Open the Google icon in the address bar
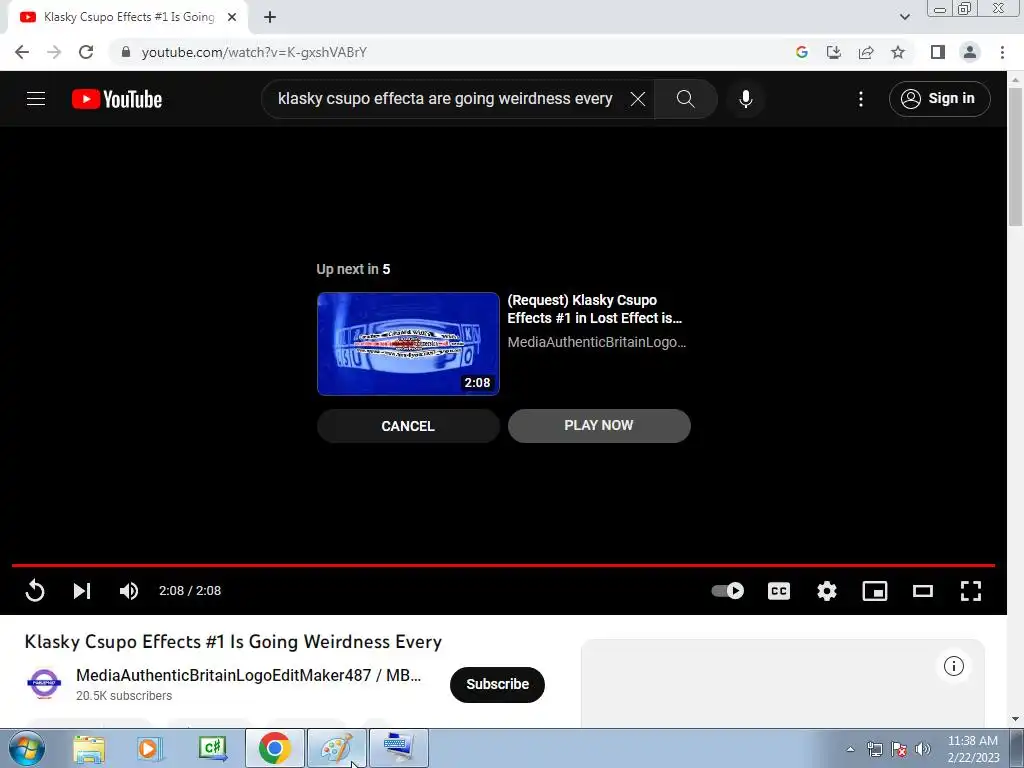The width and height of the screenshot is (1024, 768). click(802, 52)
